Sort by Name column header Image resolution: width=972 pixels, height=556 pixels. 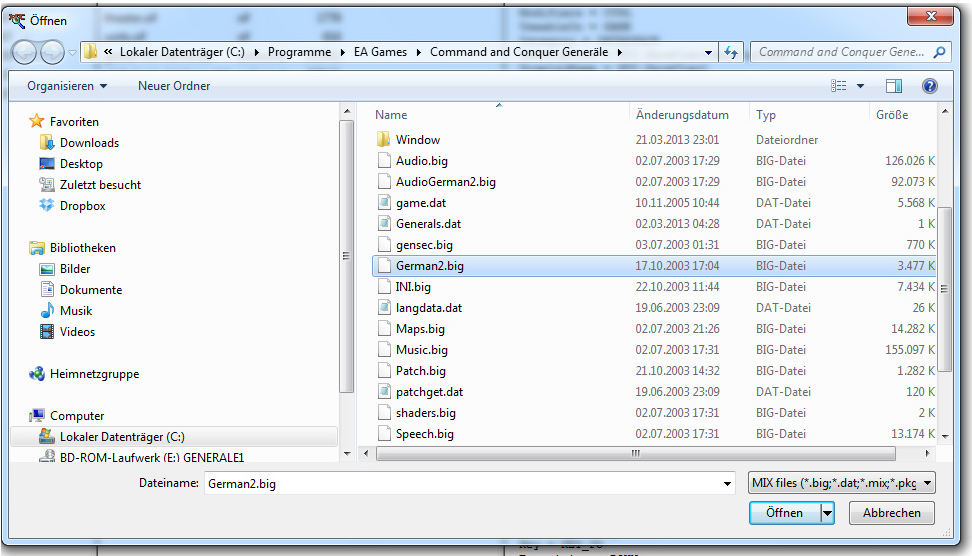click(x=391, y=115)
